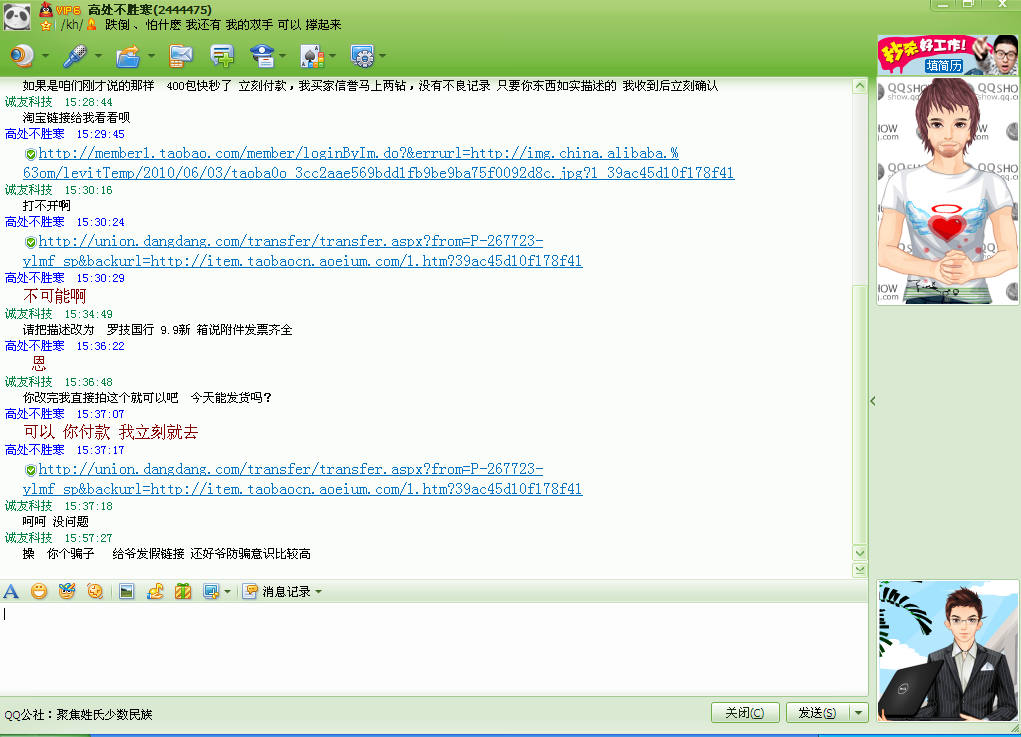Open the QQ games cards icon
The width and height of the screenshot is (1021, 737).
point(311,55)
